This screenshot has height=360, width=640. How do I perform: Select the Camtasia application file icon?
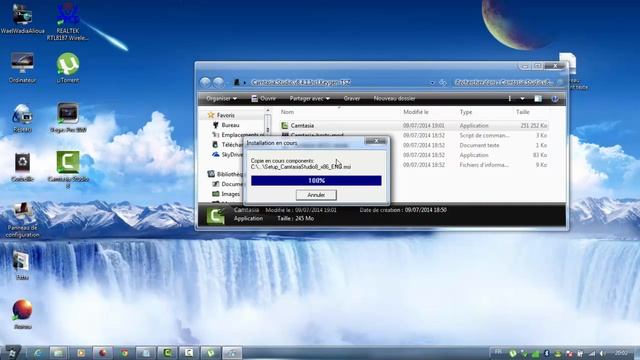285,126
